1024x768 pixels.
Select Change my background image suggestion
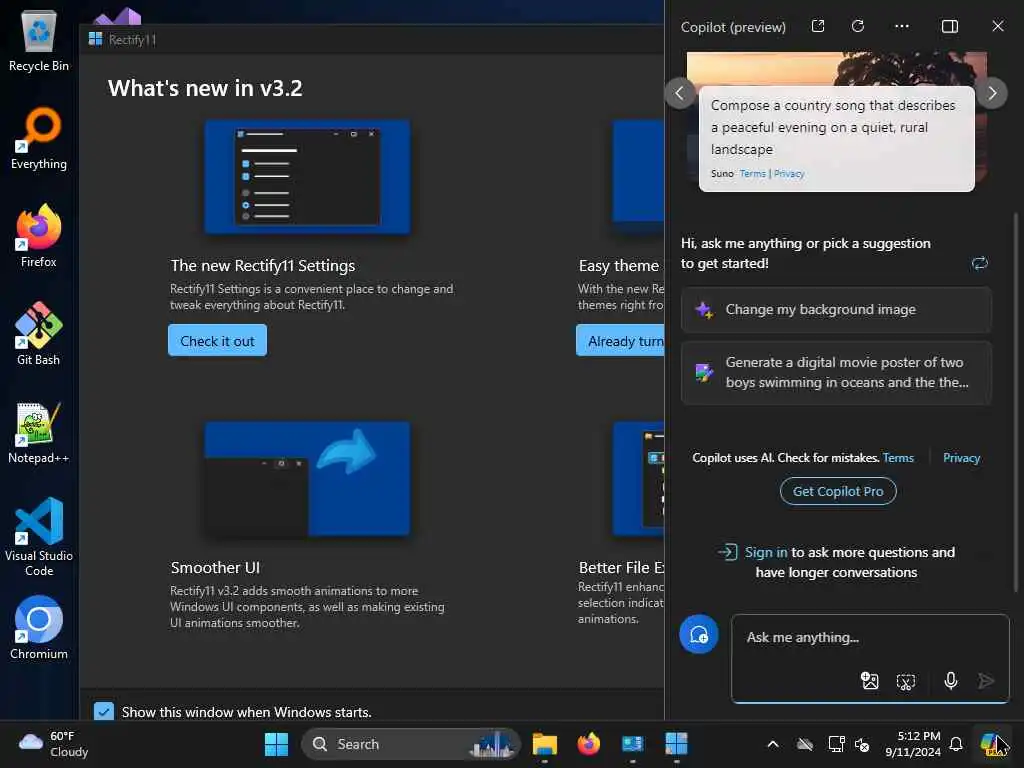(837, 310)
